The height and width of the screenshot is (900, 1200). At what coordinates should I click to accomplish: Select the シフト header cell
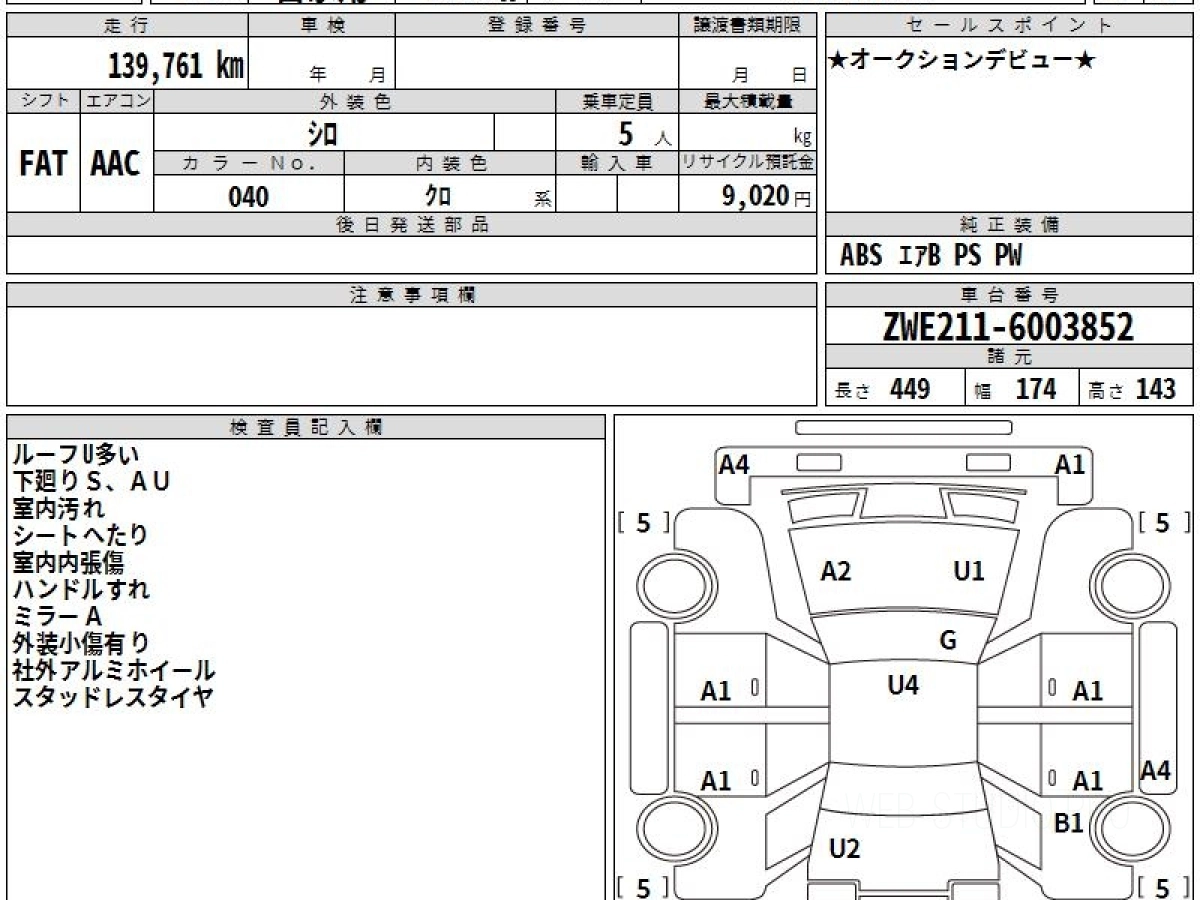click(44, 101)
